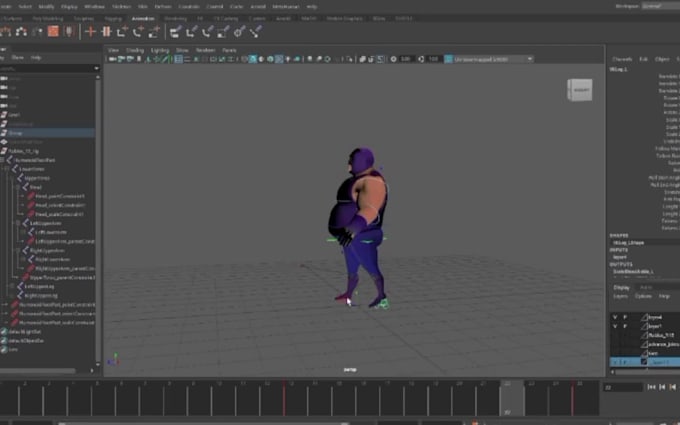This screenshot has height=425, width=680.
Task: Click the gamma icon next to 1.00 field
Action: tap(421, 59)
